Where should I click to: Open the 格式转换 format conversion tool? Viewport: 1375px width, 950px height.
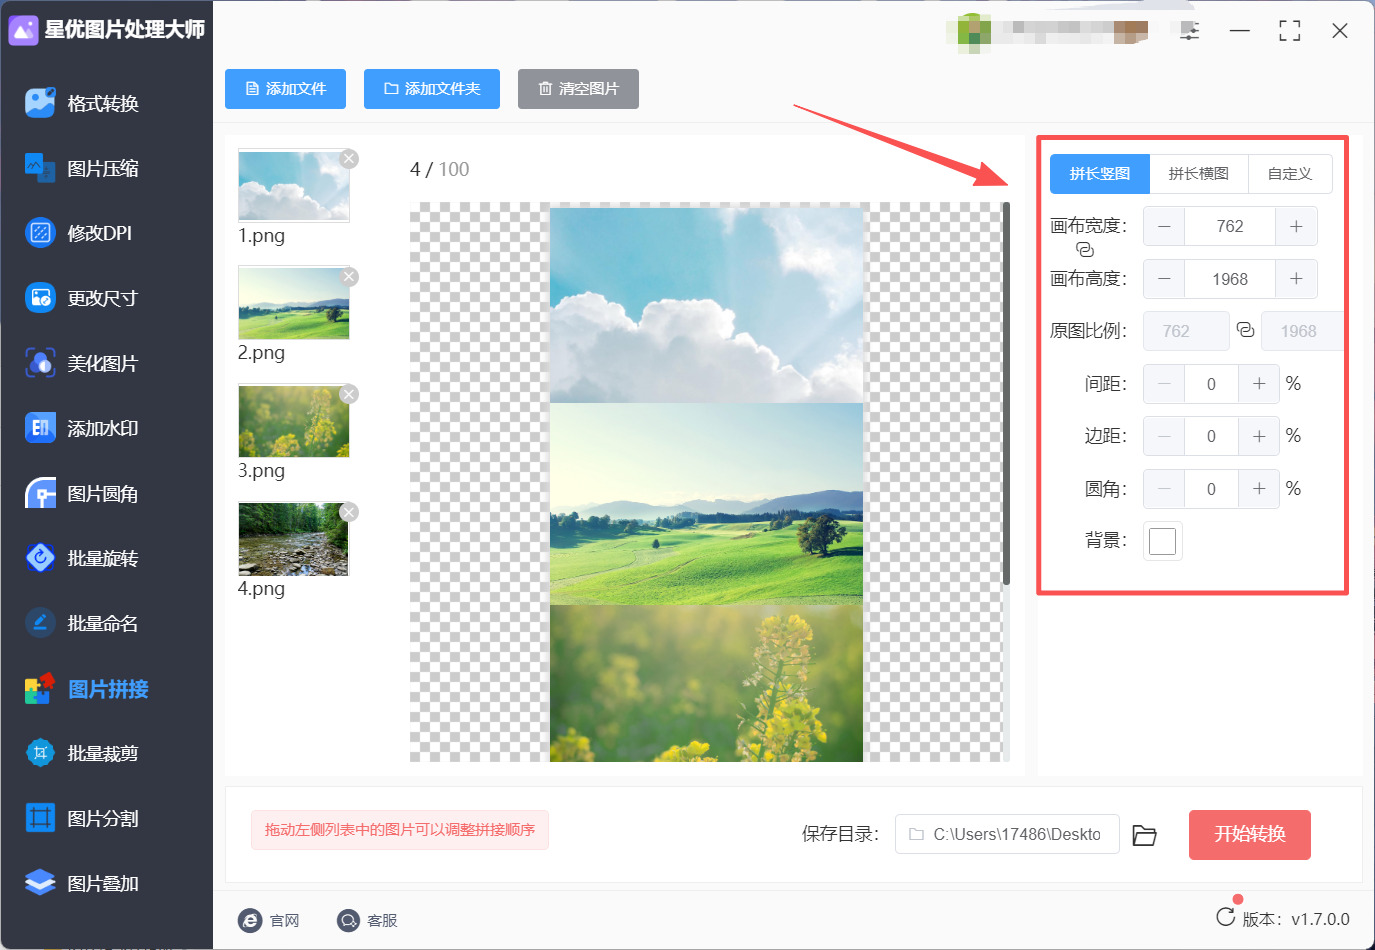(x=82, y=103)
